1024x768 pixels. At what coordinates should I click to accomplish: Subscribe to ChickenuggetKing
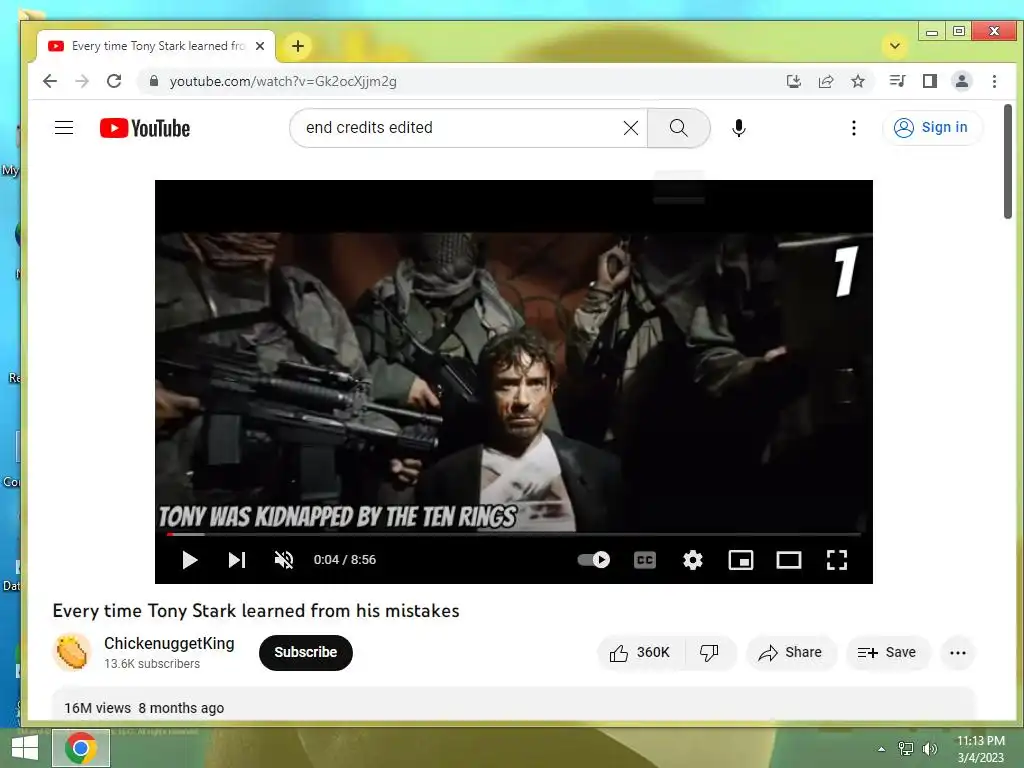tap(306, 652)
